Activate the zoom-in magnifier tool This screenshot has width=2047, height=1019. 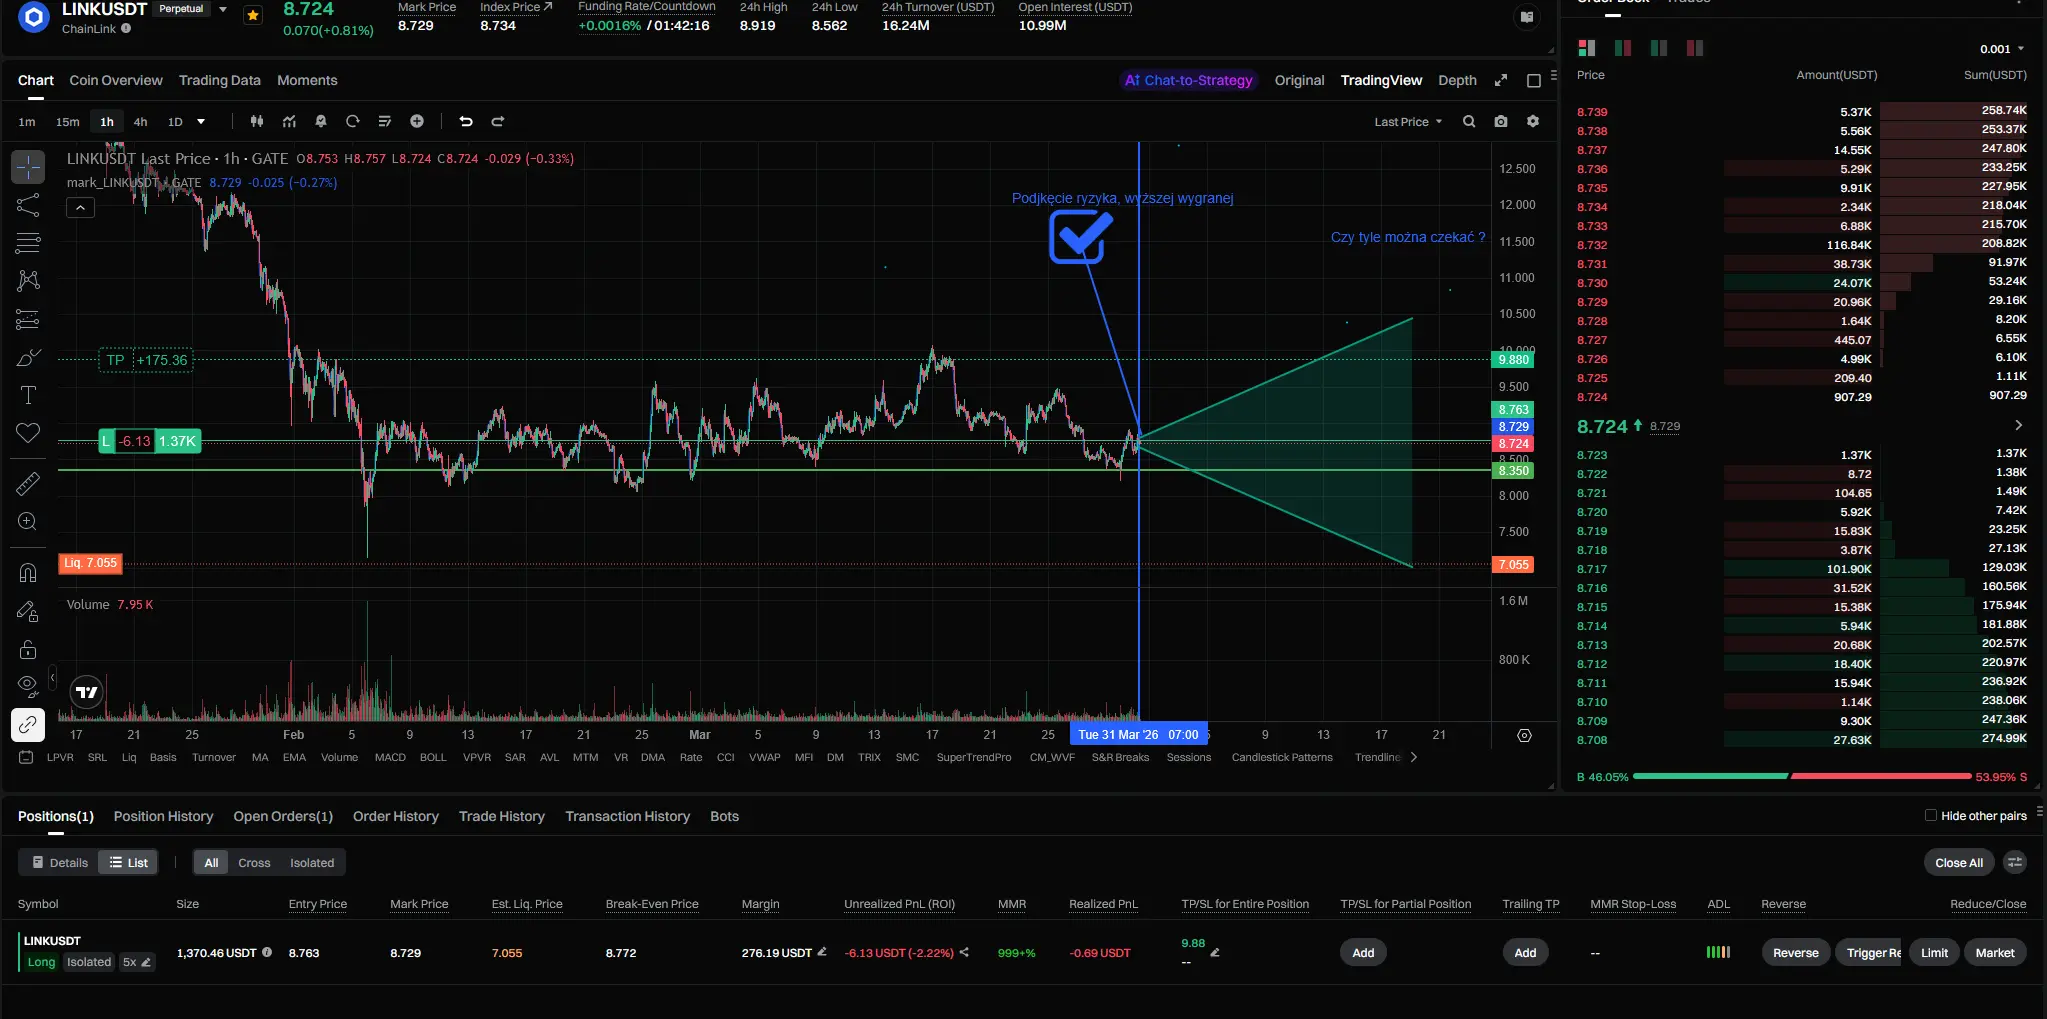(x=28, y=522)
